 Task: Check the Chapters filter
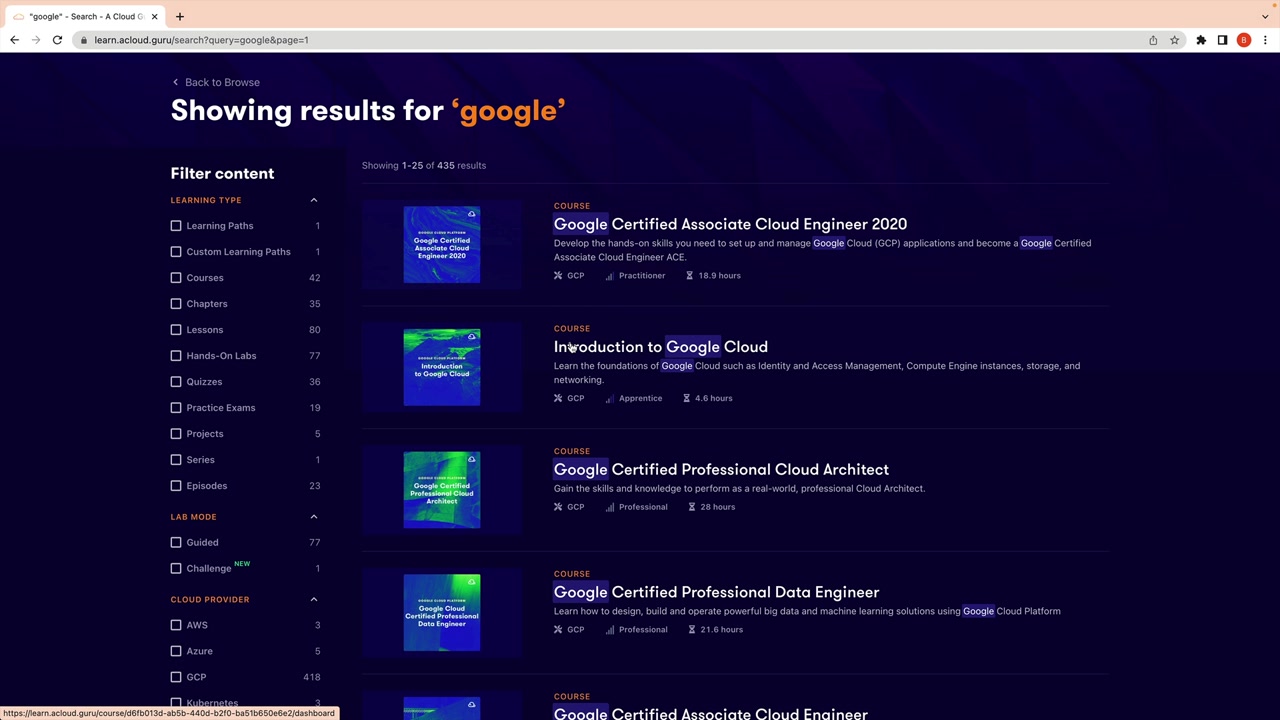tap(176, 304)
